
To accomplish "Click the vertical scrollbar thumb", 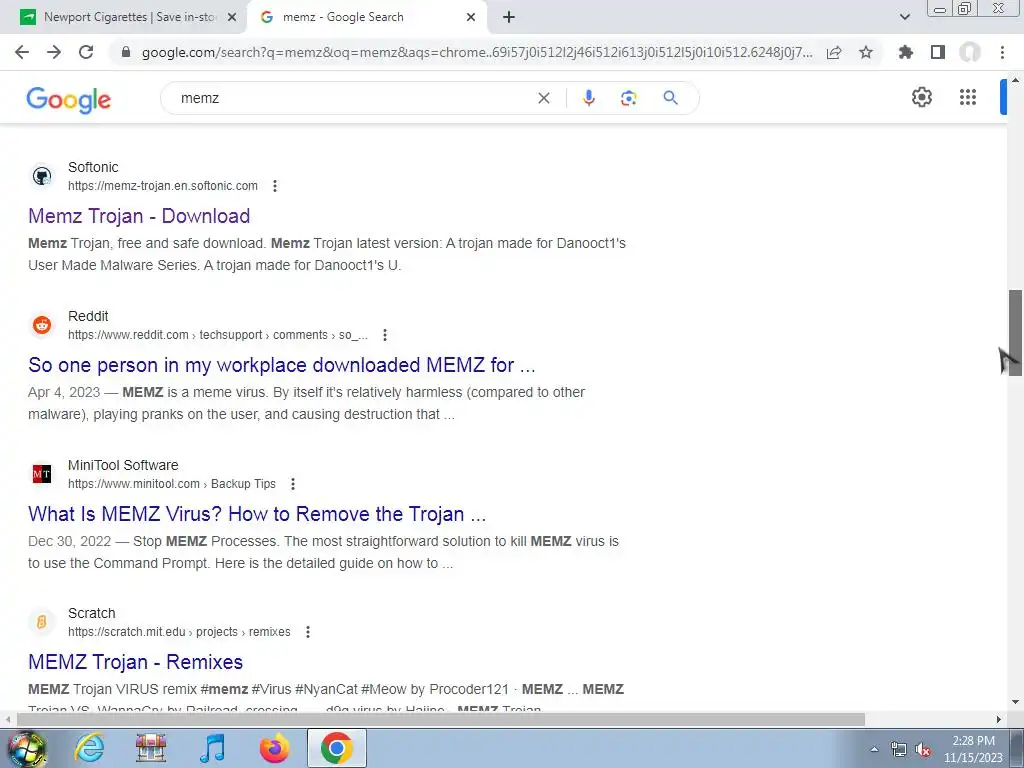I will pos(1015,333).
